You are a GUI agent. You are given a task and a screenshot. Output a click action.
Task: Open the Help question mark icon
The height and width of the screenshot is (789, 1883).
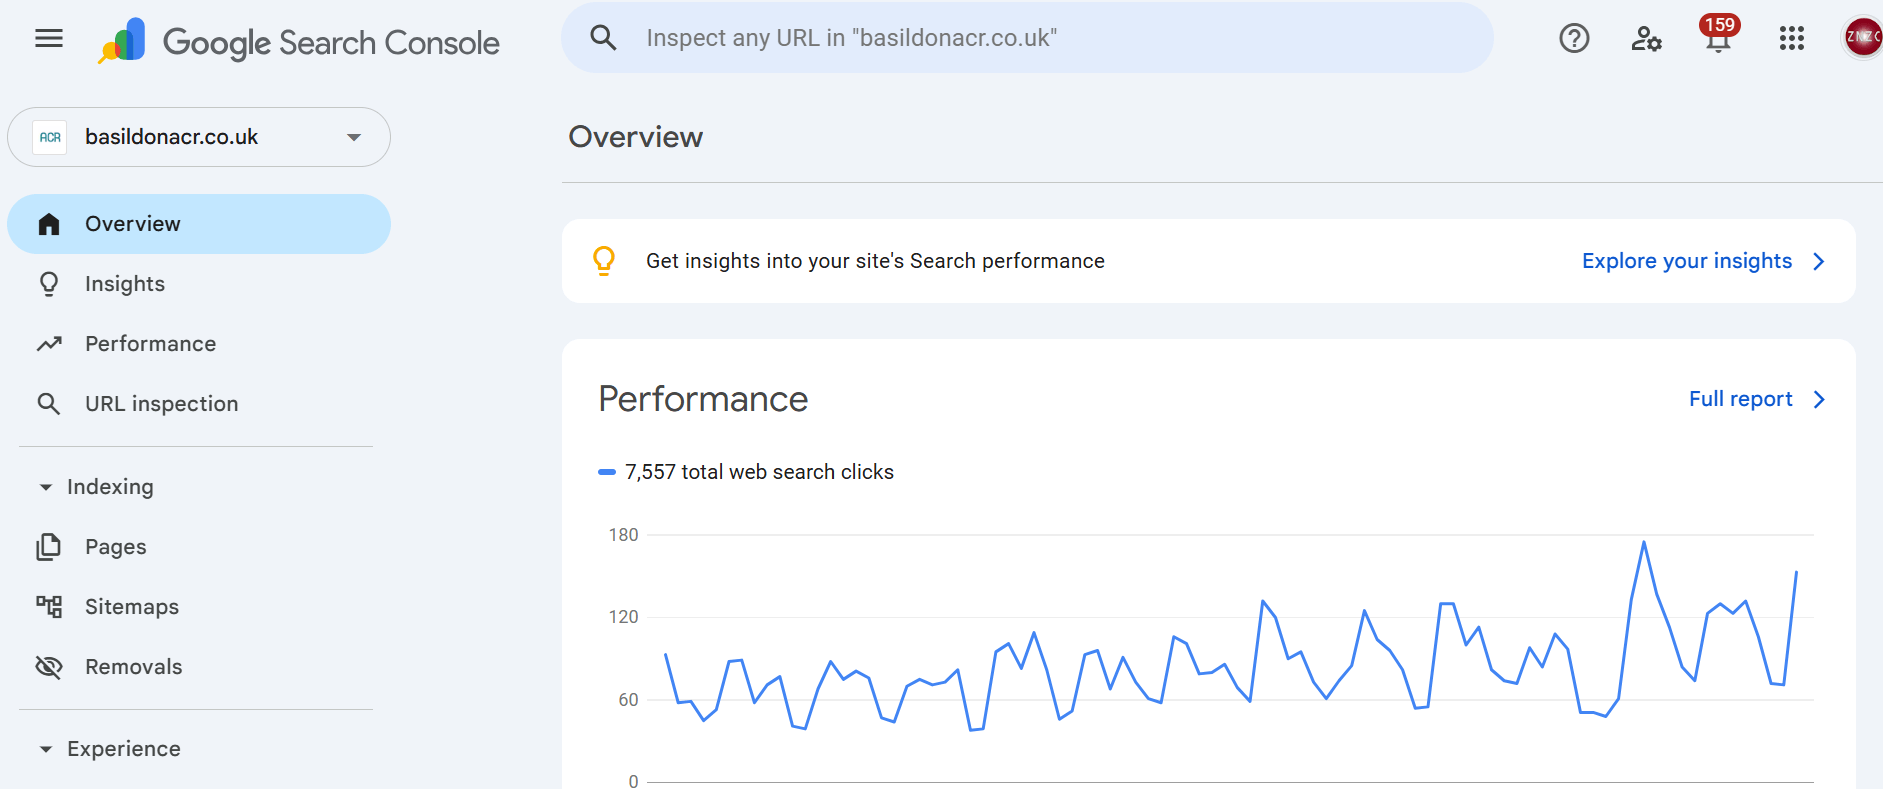(1574, 39)
